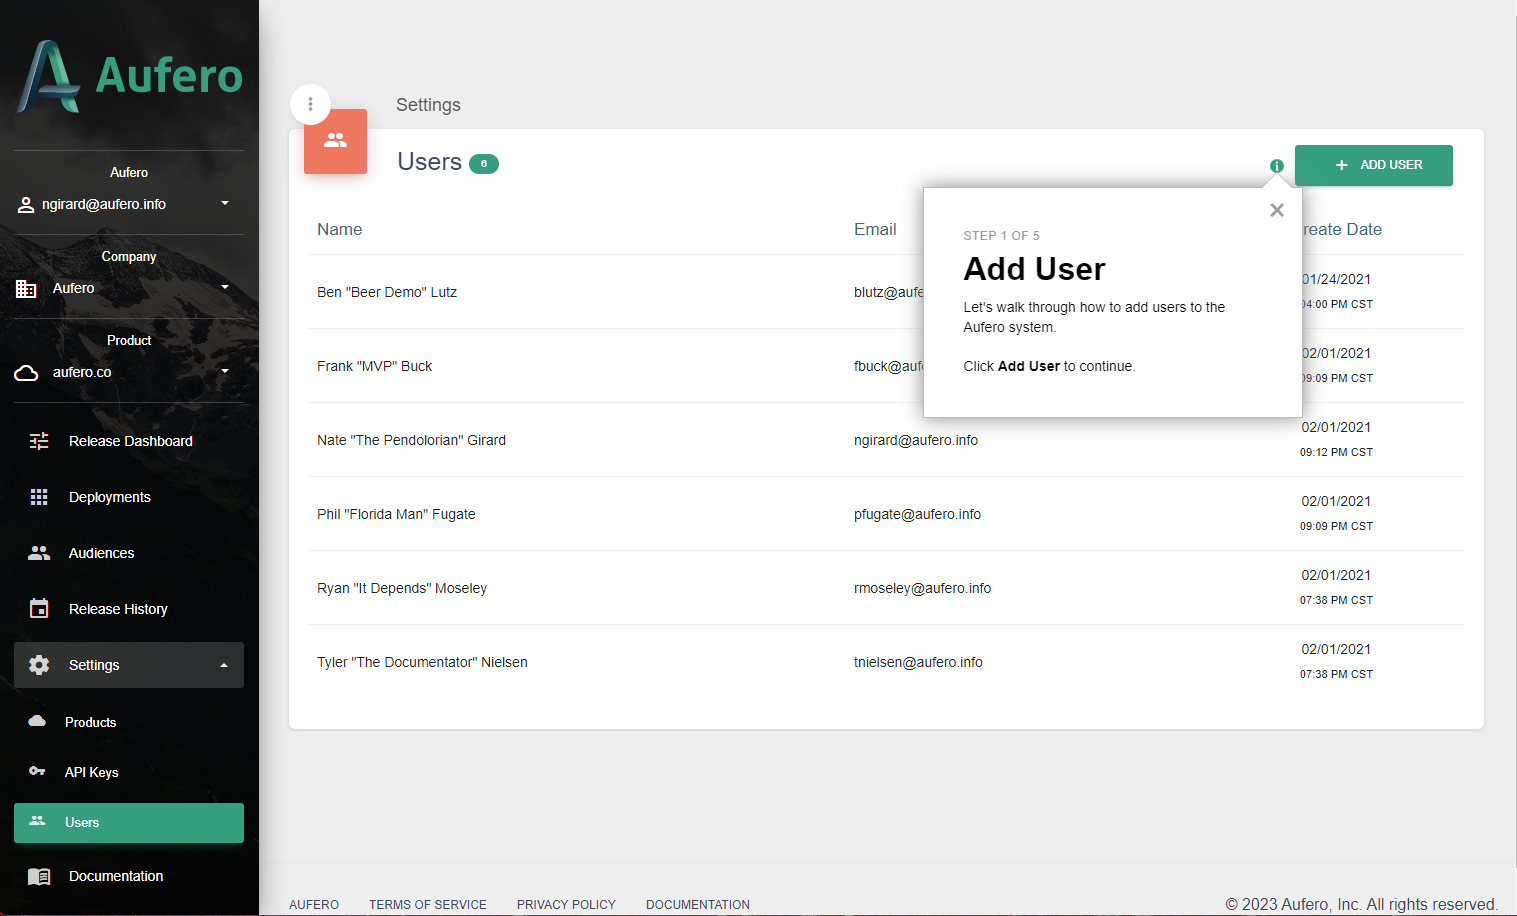The image size is (1517, 916).
Task: Go to Audiences in the sidebar
Action: click(101, 553)
